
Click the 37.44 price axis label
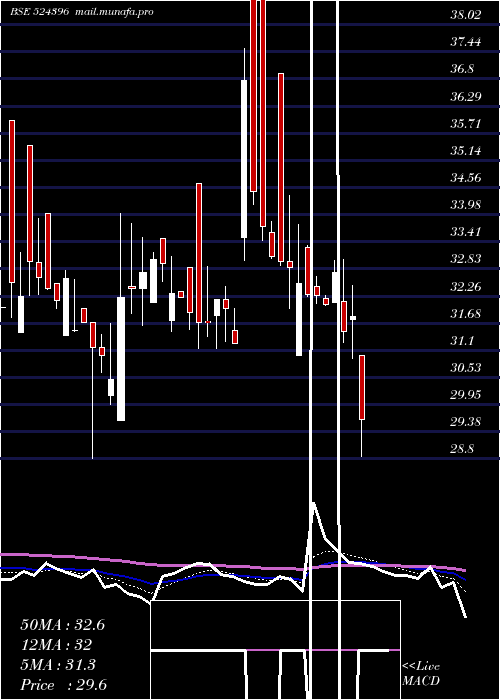pos(466,42)
